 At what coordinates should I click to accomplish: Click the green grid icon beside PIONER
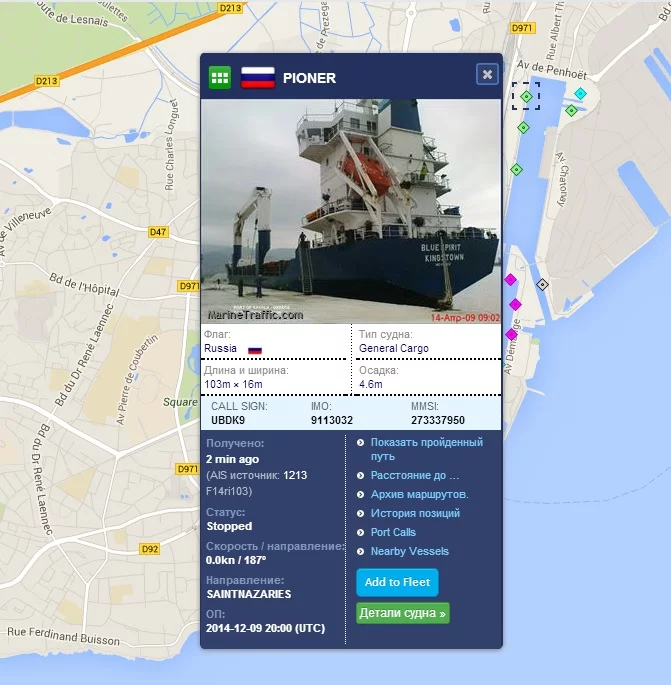220,78
